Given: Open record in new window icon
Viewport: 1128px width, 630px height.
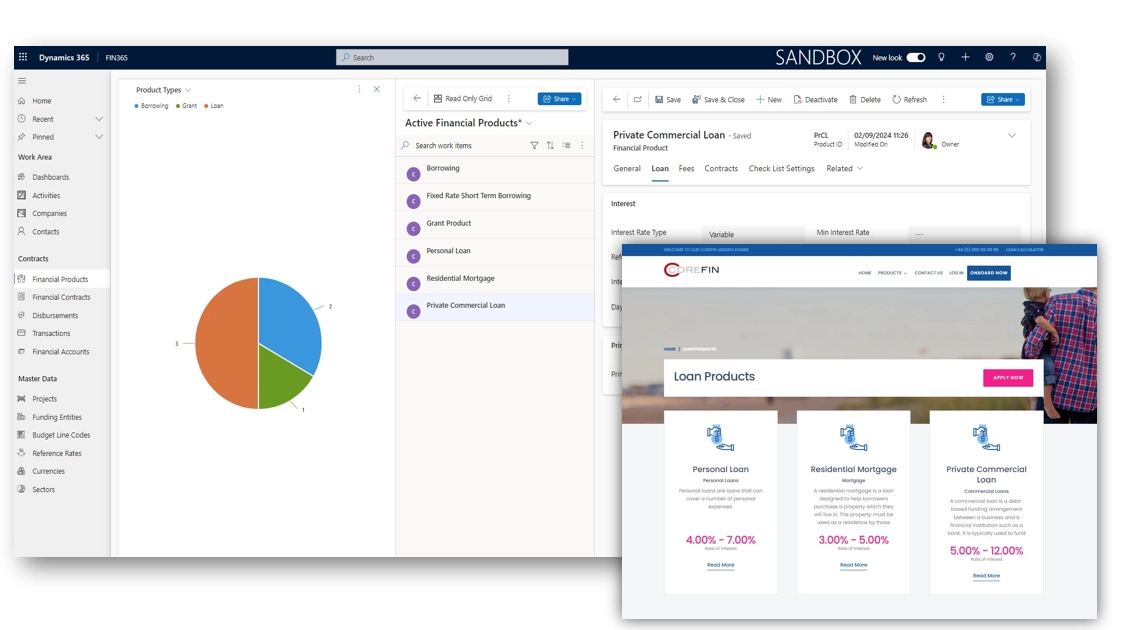Looking at the screenshot, I should click(637, 99).
